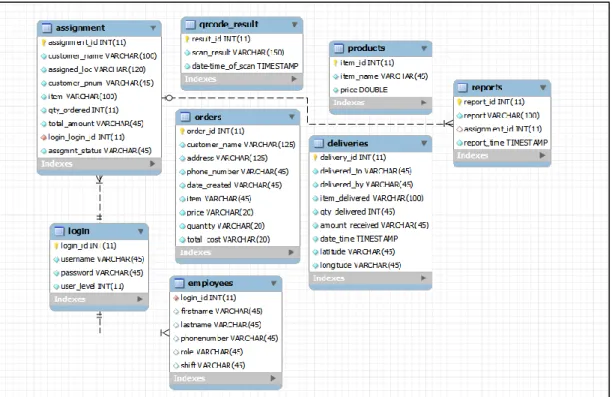Click the latitude column diamond icon
This screenshot has width=612, height=397.
315,252
